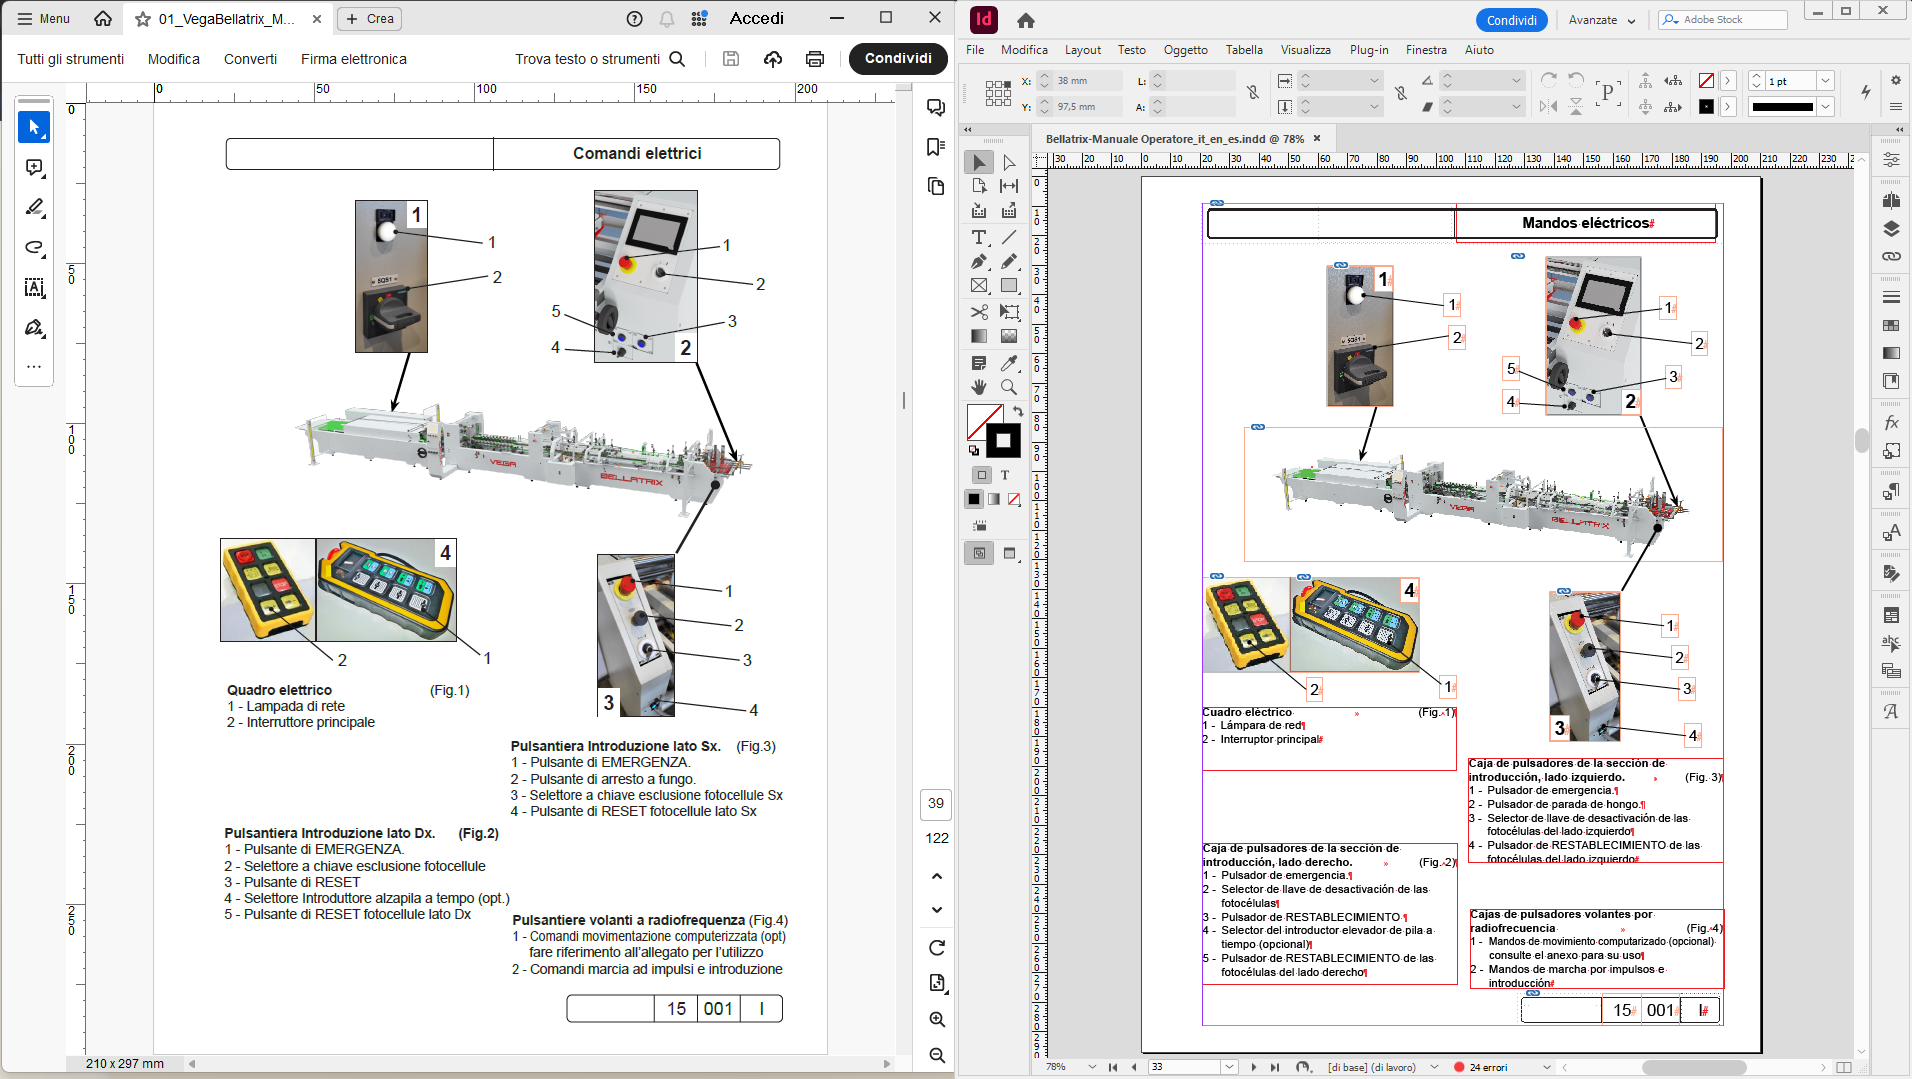Swap fill and stroke colors
Screen dimensions: 1912x1079
1017,411
